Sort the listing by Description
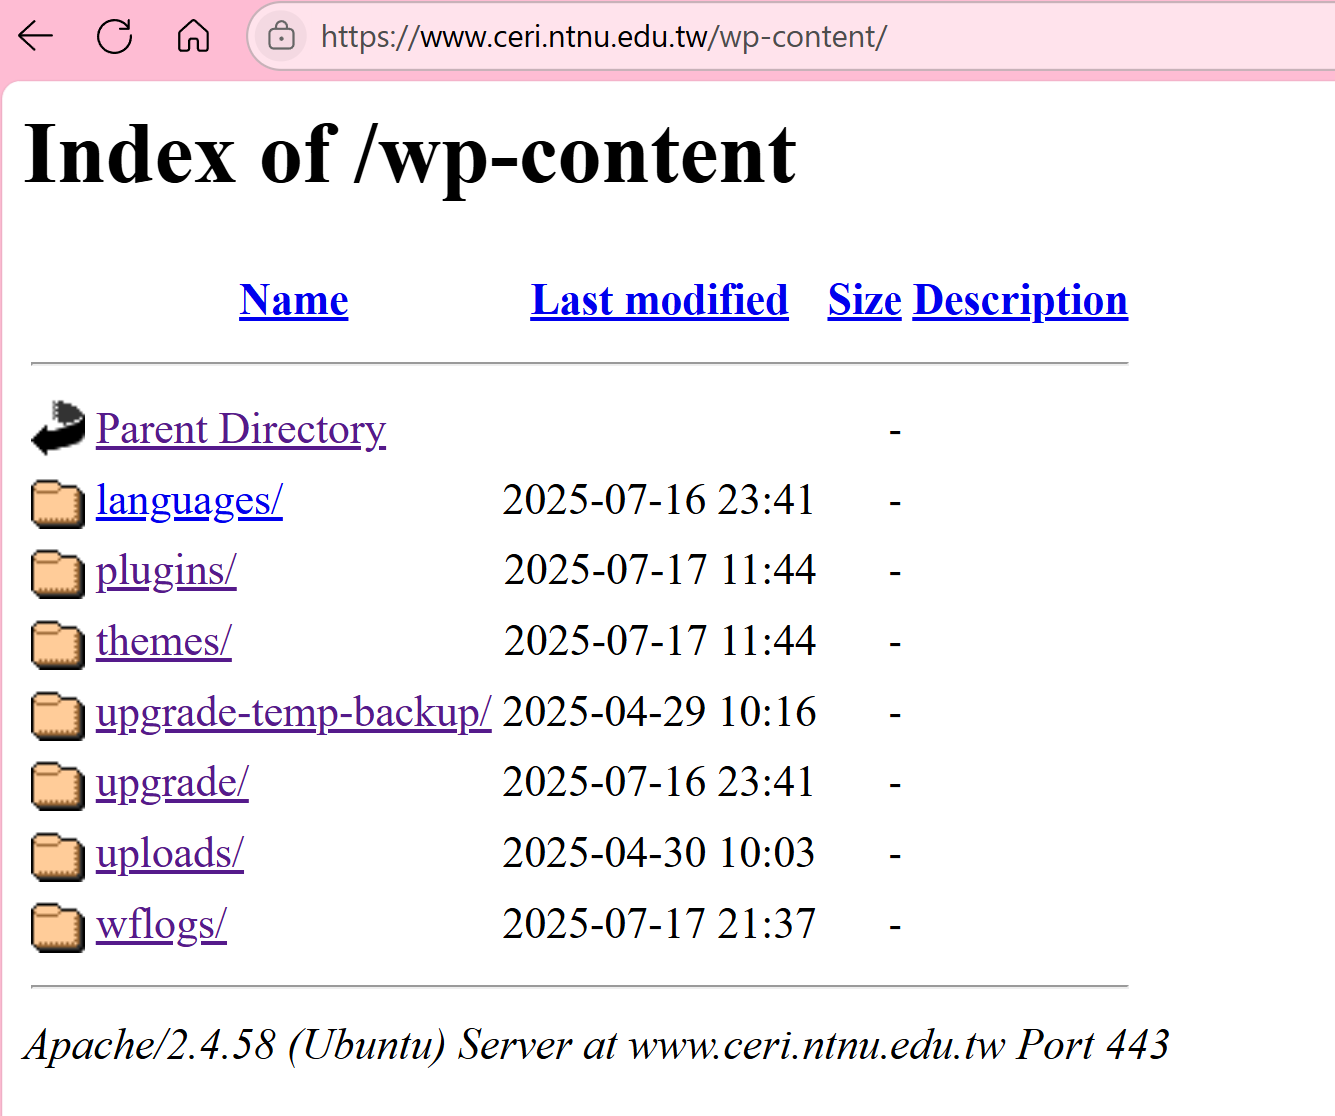The height and width of the screenshot is (1116, 1335). click(x=1021, y=300)
